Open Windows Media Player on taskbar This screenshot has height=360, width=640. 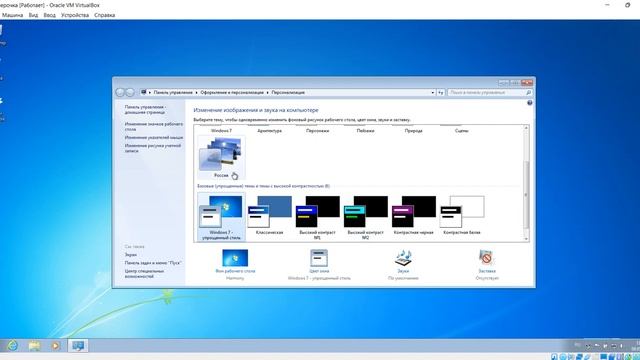[x=56, y=346]
